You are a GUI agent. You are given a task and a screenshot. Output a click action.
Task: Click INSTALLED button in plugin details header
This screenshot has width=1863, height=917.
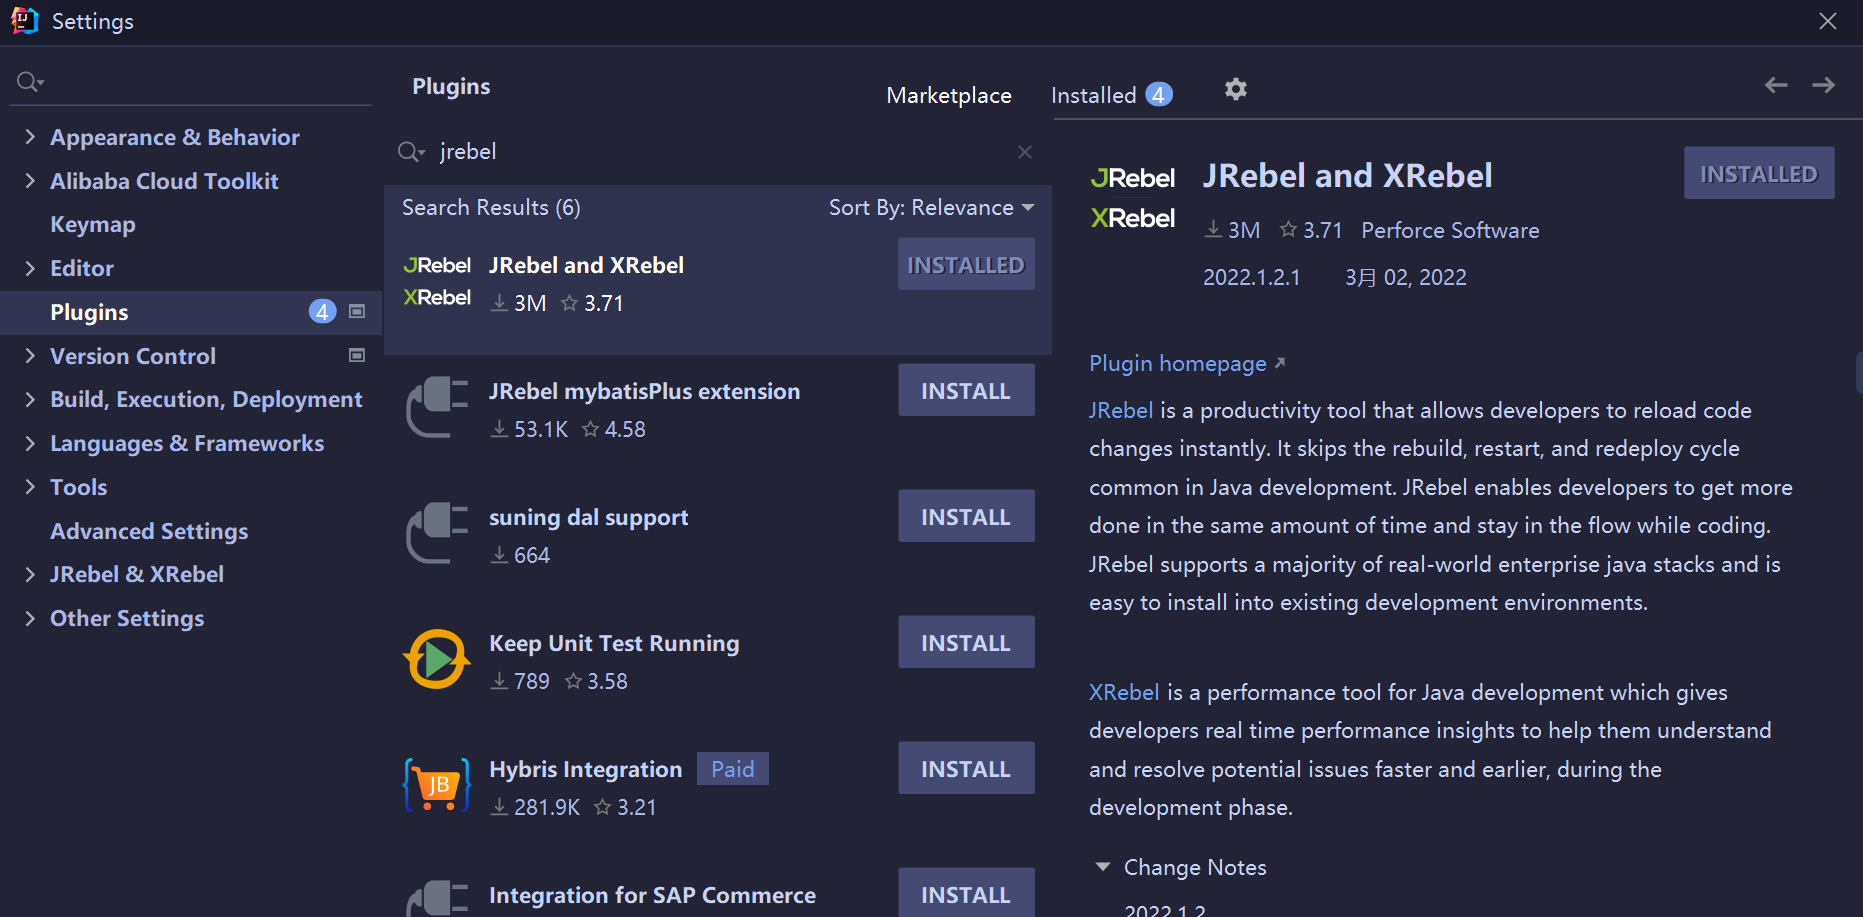tap(1759, 174)
